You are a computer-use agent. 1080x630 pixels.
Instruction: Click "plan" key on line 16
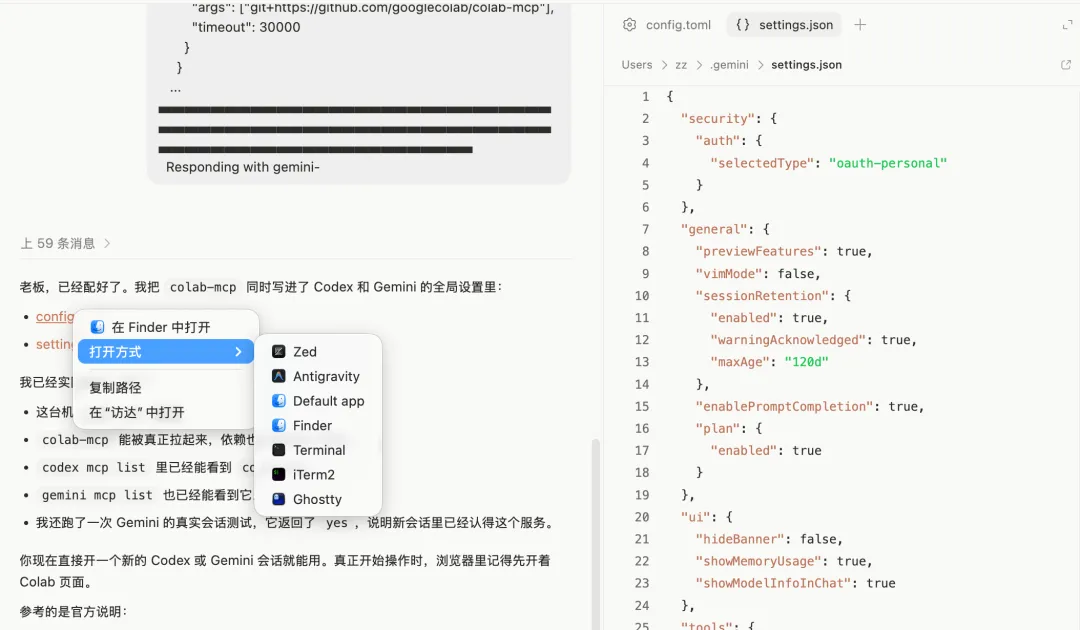[718, 428]
